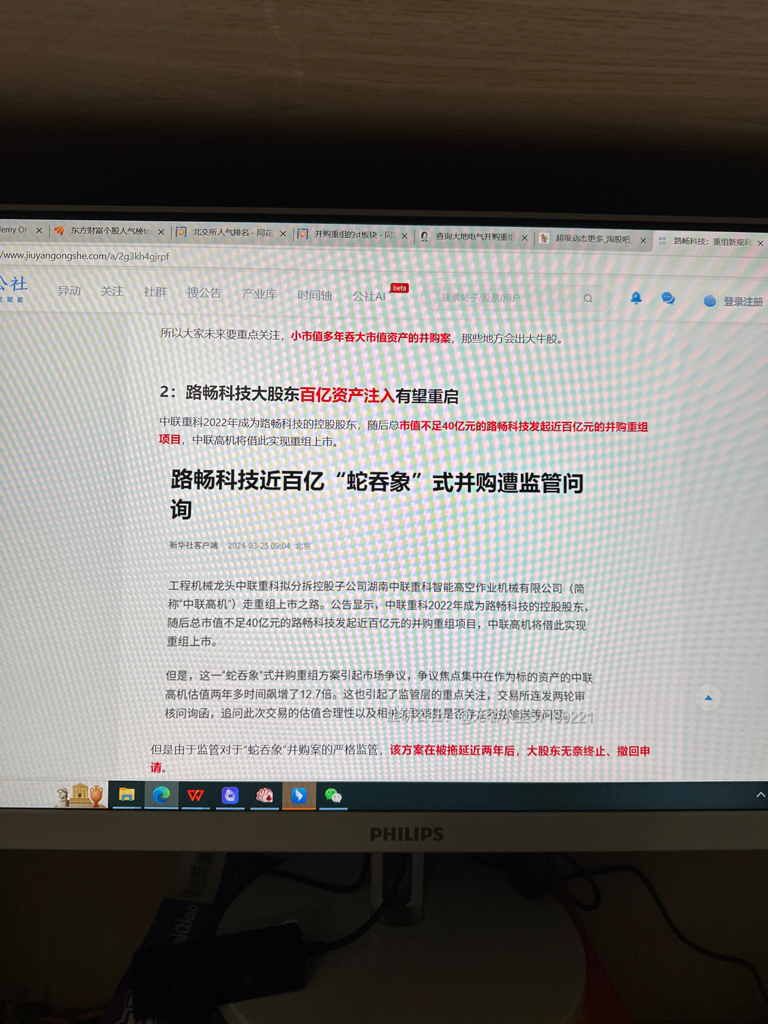Image resolution: width=768 pixels, height=1024 pixels.
Task: Open File Explorer from the taskbar
Action: [x=127, y=794]
